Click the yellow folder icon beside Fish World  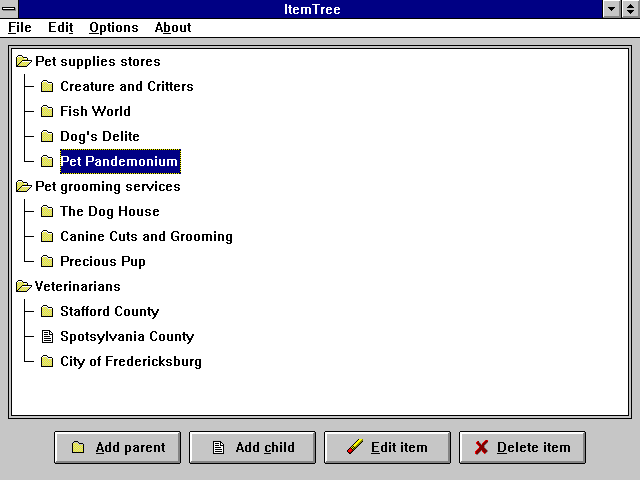pos(46,111)
